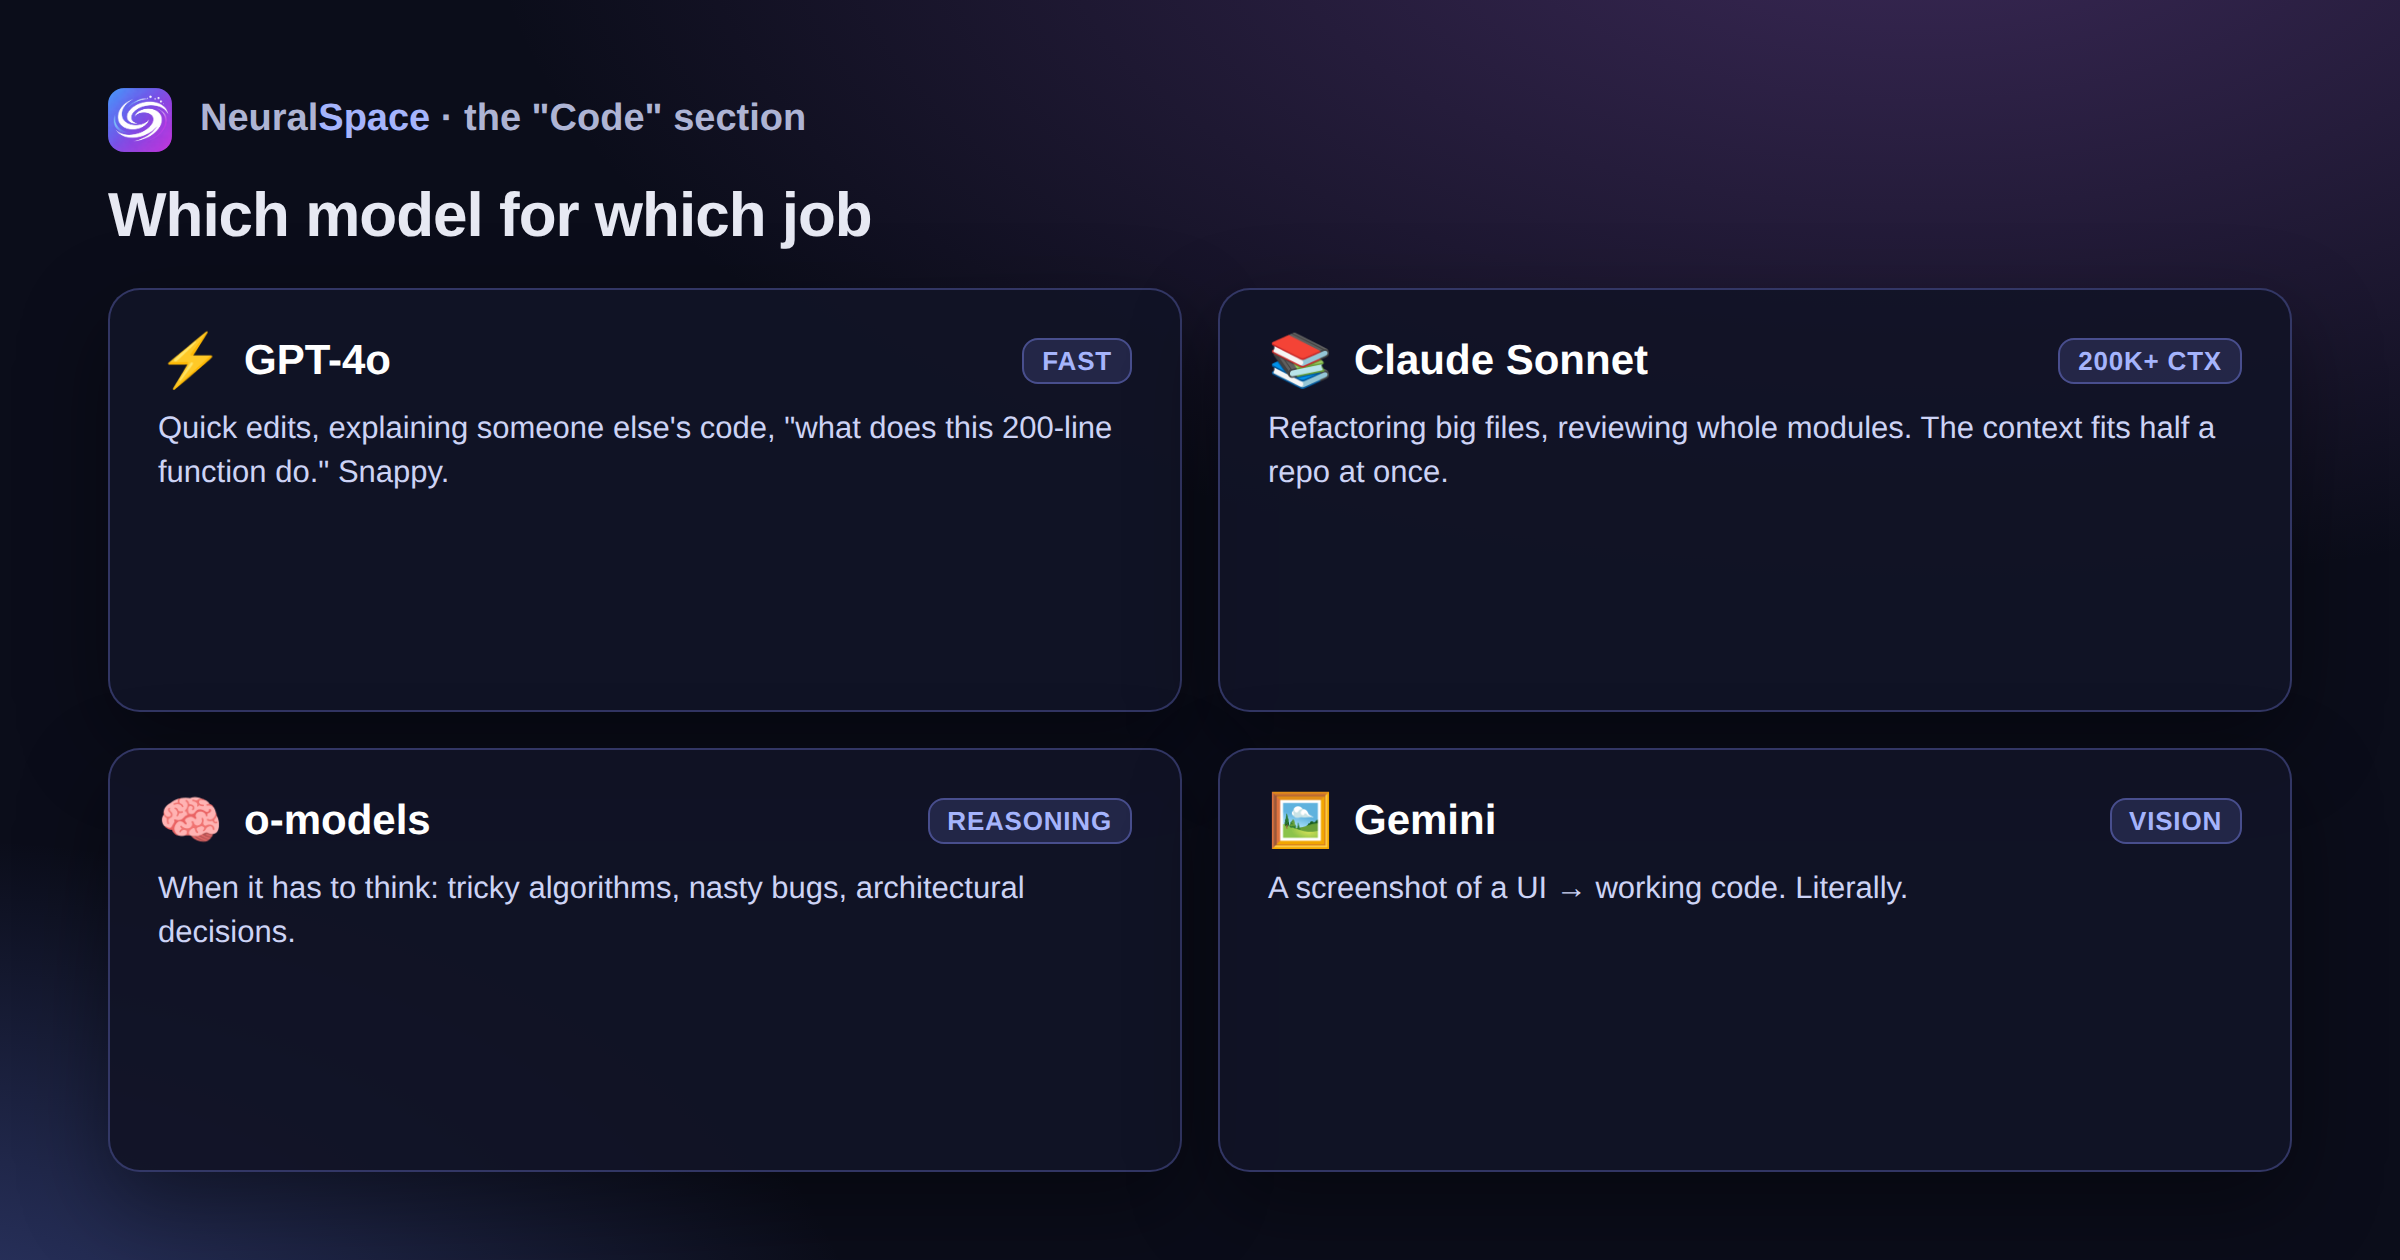The height and width of the screenshot is (1260, 2400).
Task: Select the VISION badge on Gemini card
Action: (x=2176, y=821)
